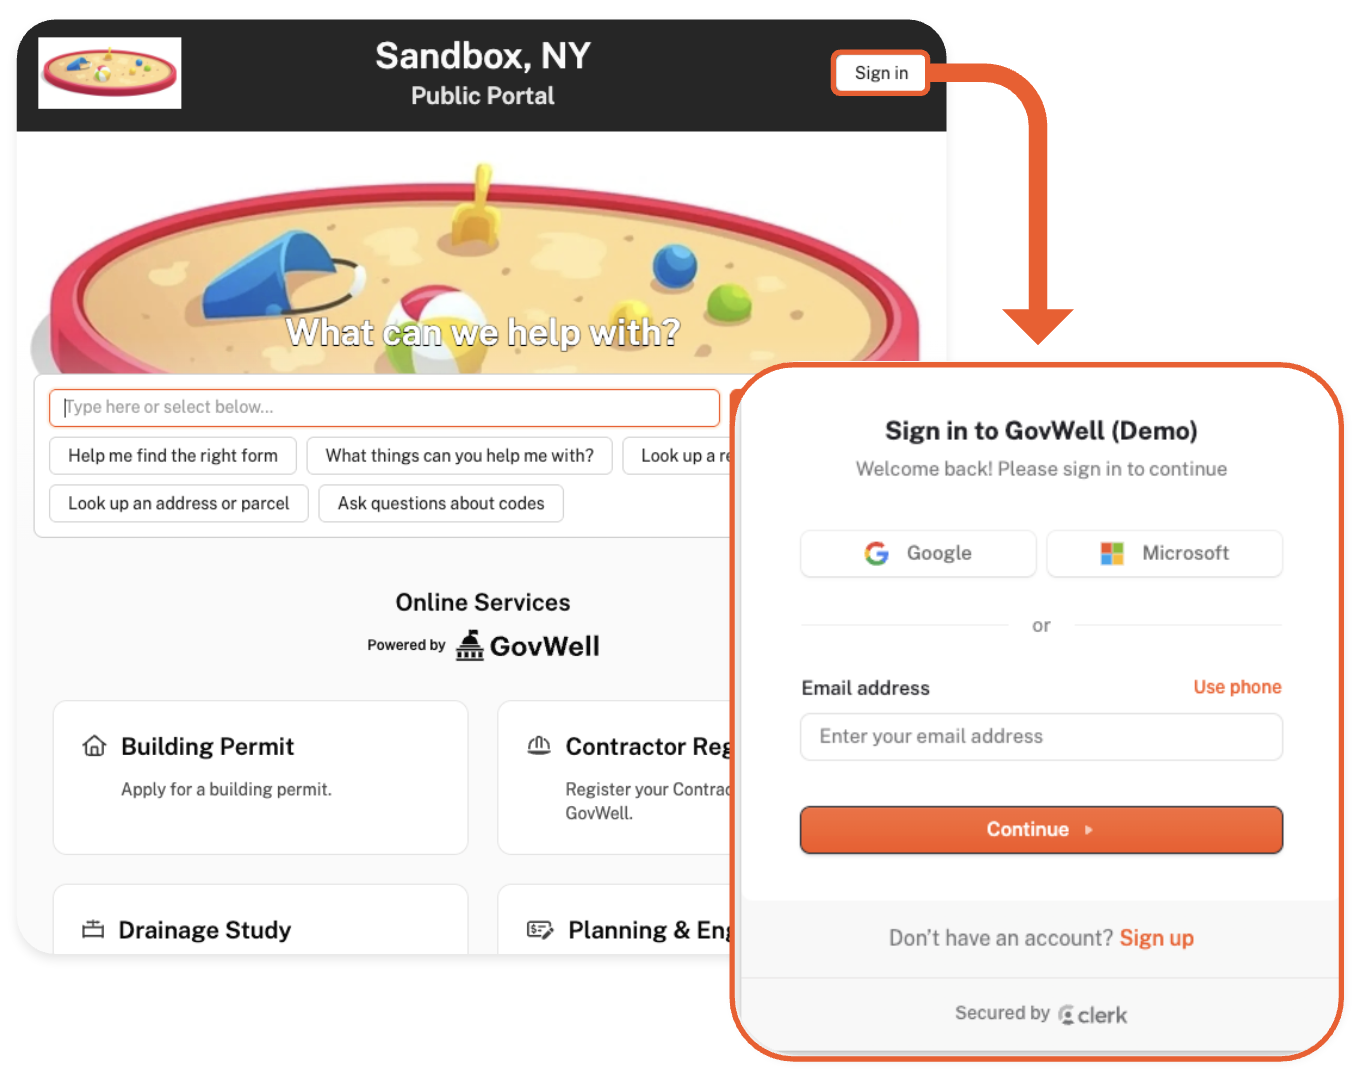Click the Drainage Study icon
Screen dimensions: 1358x1086
(93, 930)
